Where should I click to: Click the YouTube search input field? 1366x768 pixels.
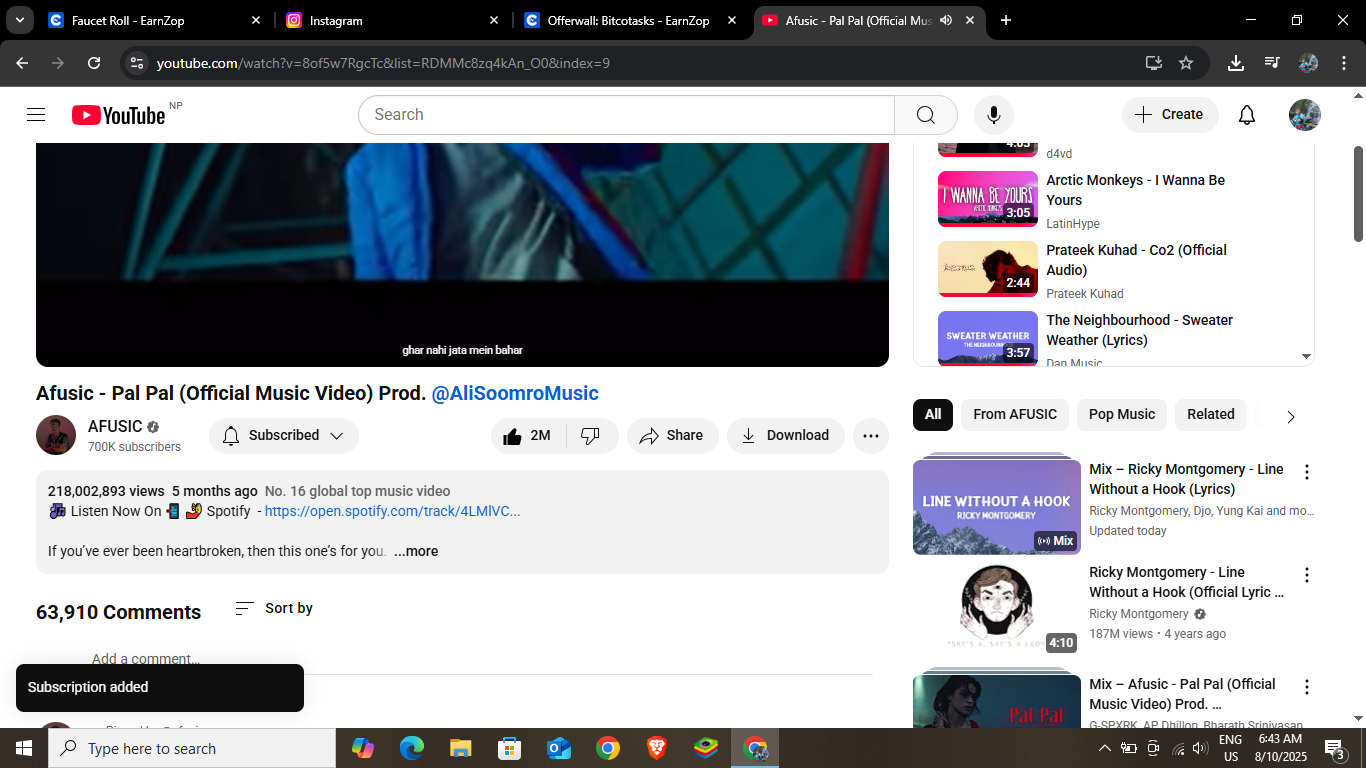point(626,115)
